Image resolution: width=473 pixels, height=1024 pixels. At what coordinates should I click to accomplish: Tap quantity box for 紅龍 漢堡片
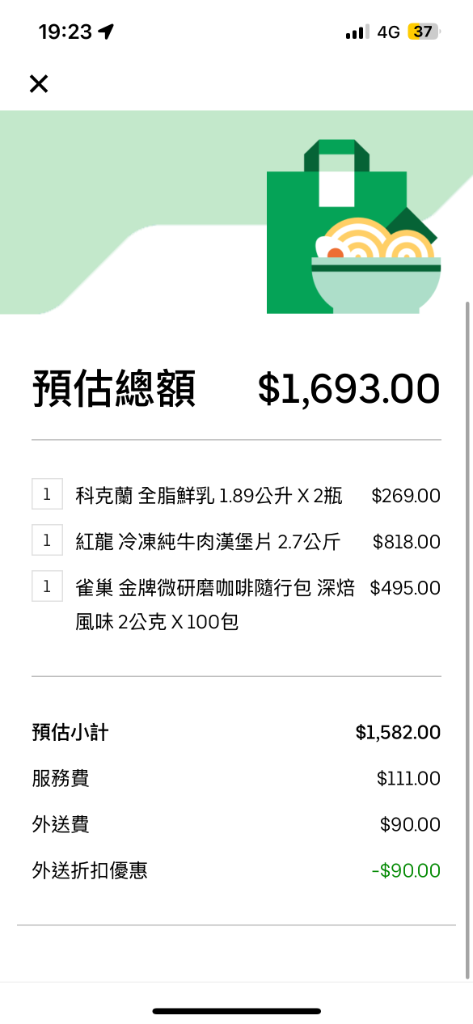click(47, 540)
